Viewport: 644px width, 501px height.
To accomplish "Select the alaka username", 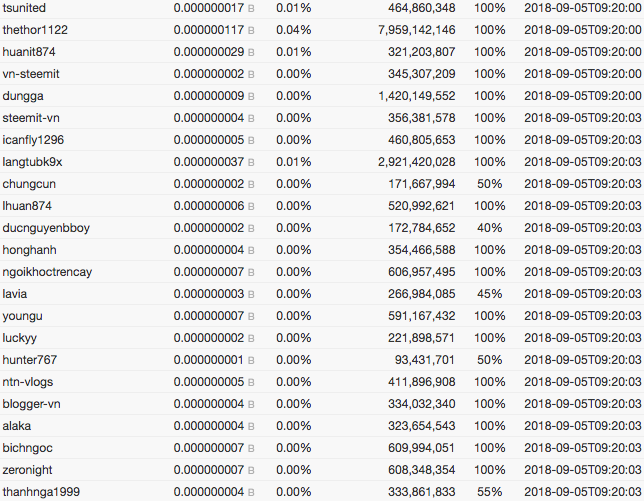I will point(17,426).
